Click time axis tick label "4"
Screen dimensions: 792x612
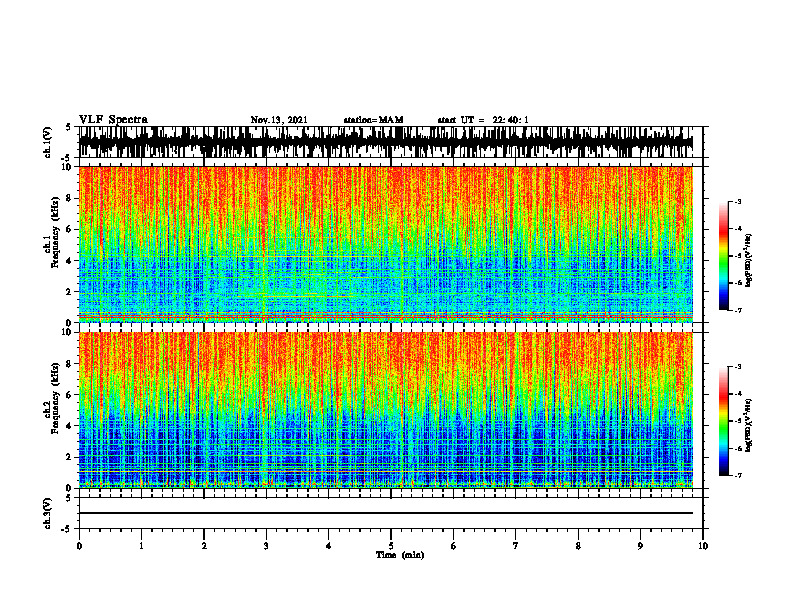click(329, 546)
